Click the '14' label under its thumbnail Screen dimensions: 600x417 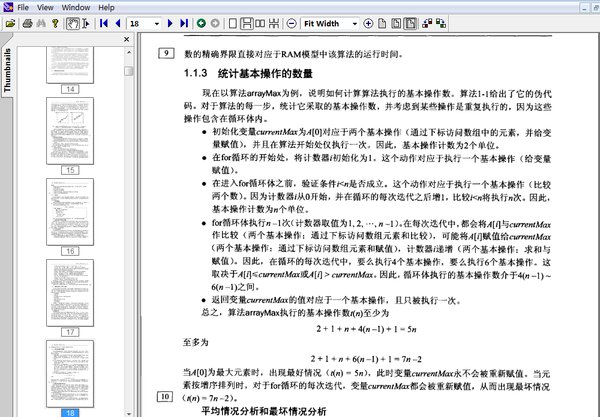point(70,89)
